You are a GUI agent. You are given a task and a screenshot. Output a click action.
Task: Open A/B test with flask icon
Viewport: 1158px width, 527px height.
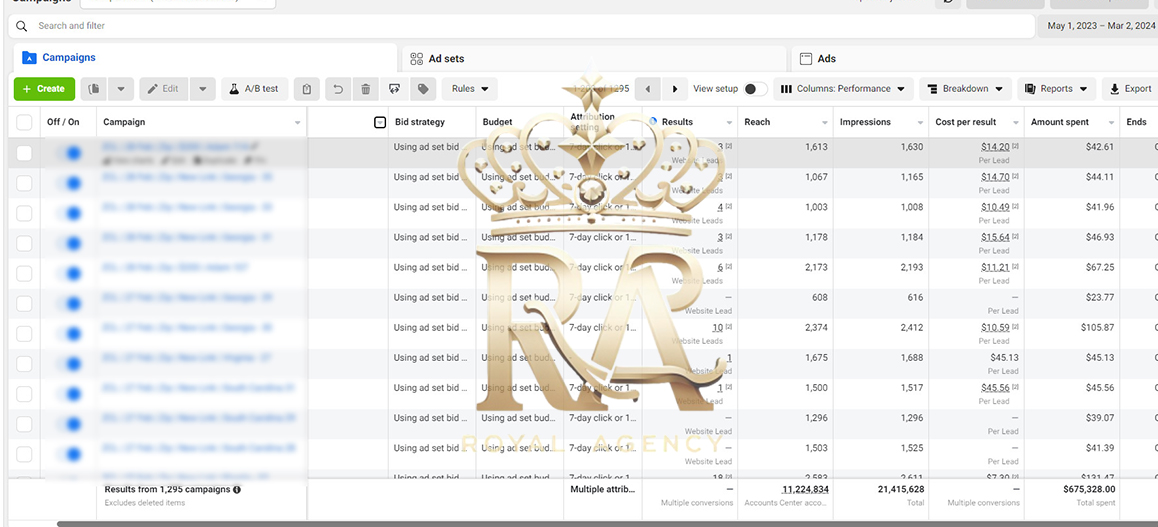253,89
